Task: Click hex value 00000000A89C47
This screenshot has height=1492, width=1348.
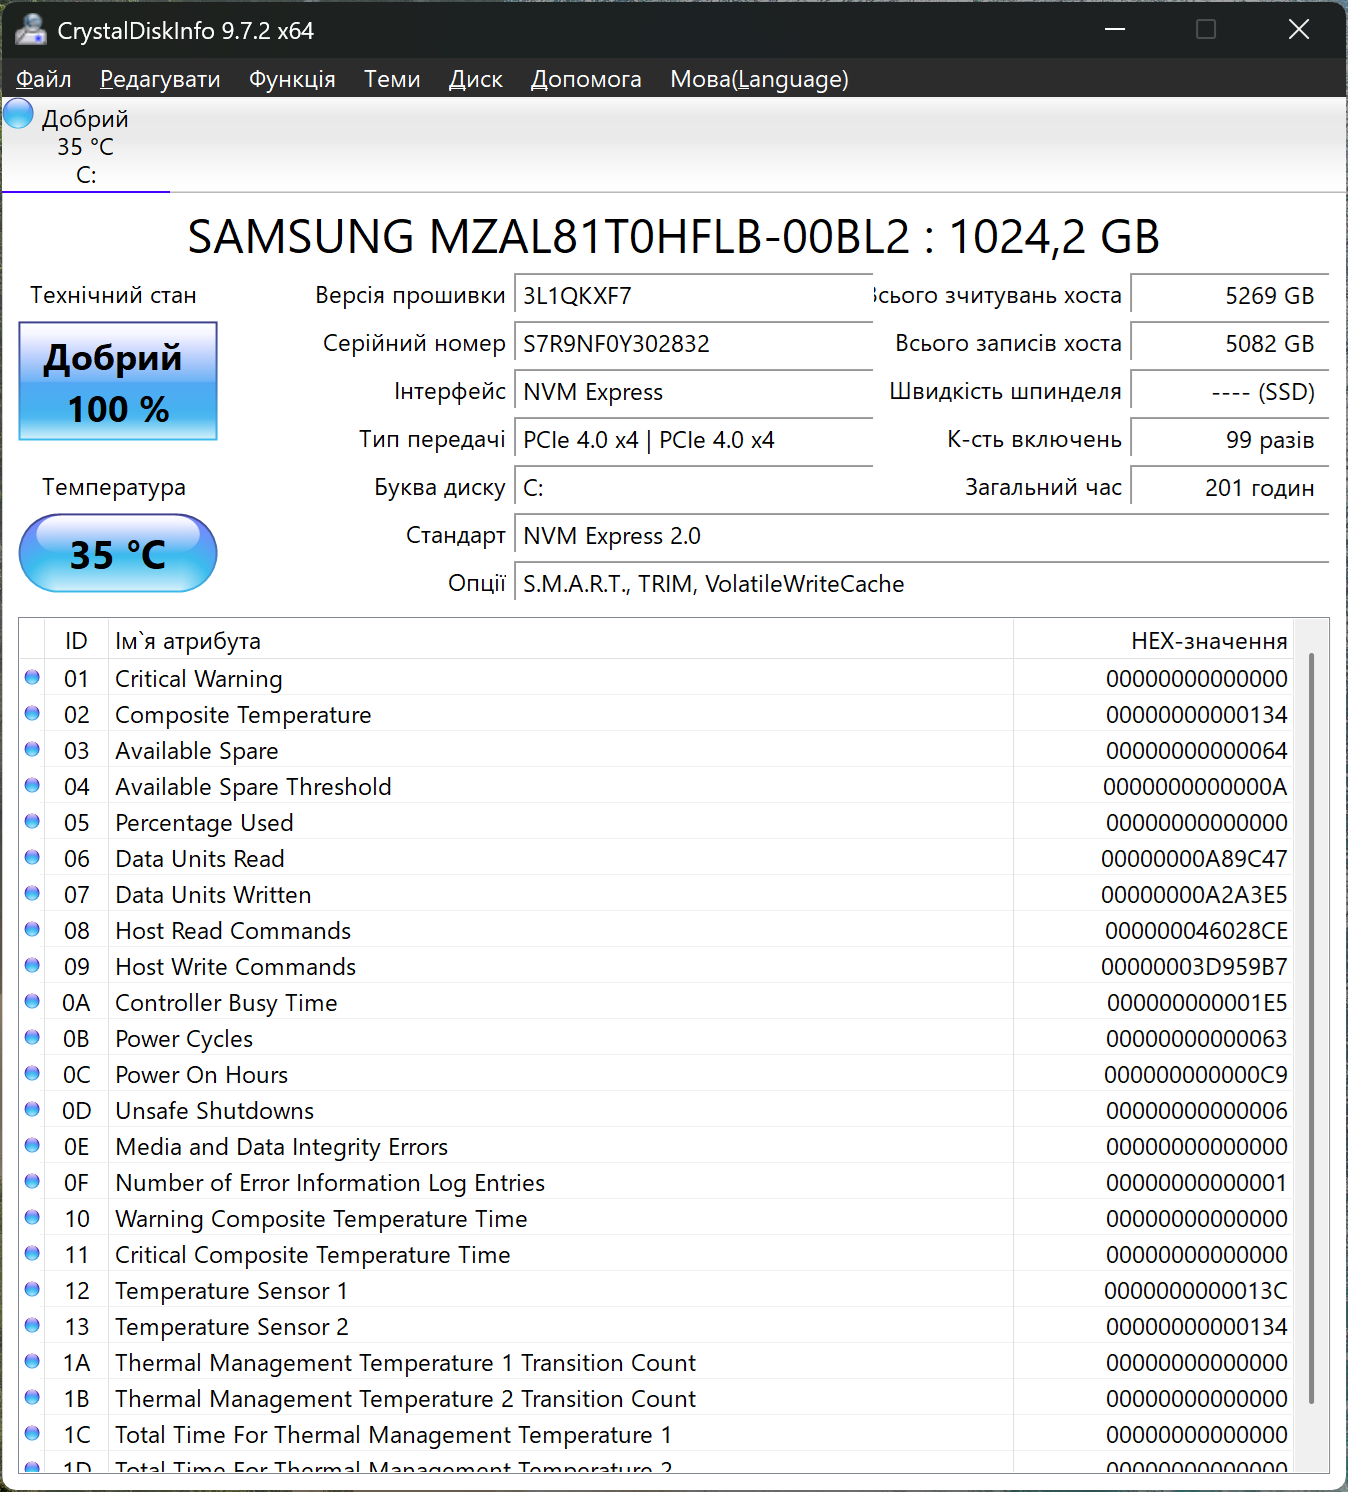Action: (1194, 859)
